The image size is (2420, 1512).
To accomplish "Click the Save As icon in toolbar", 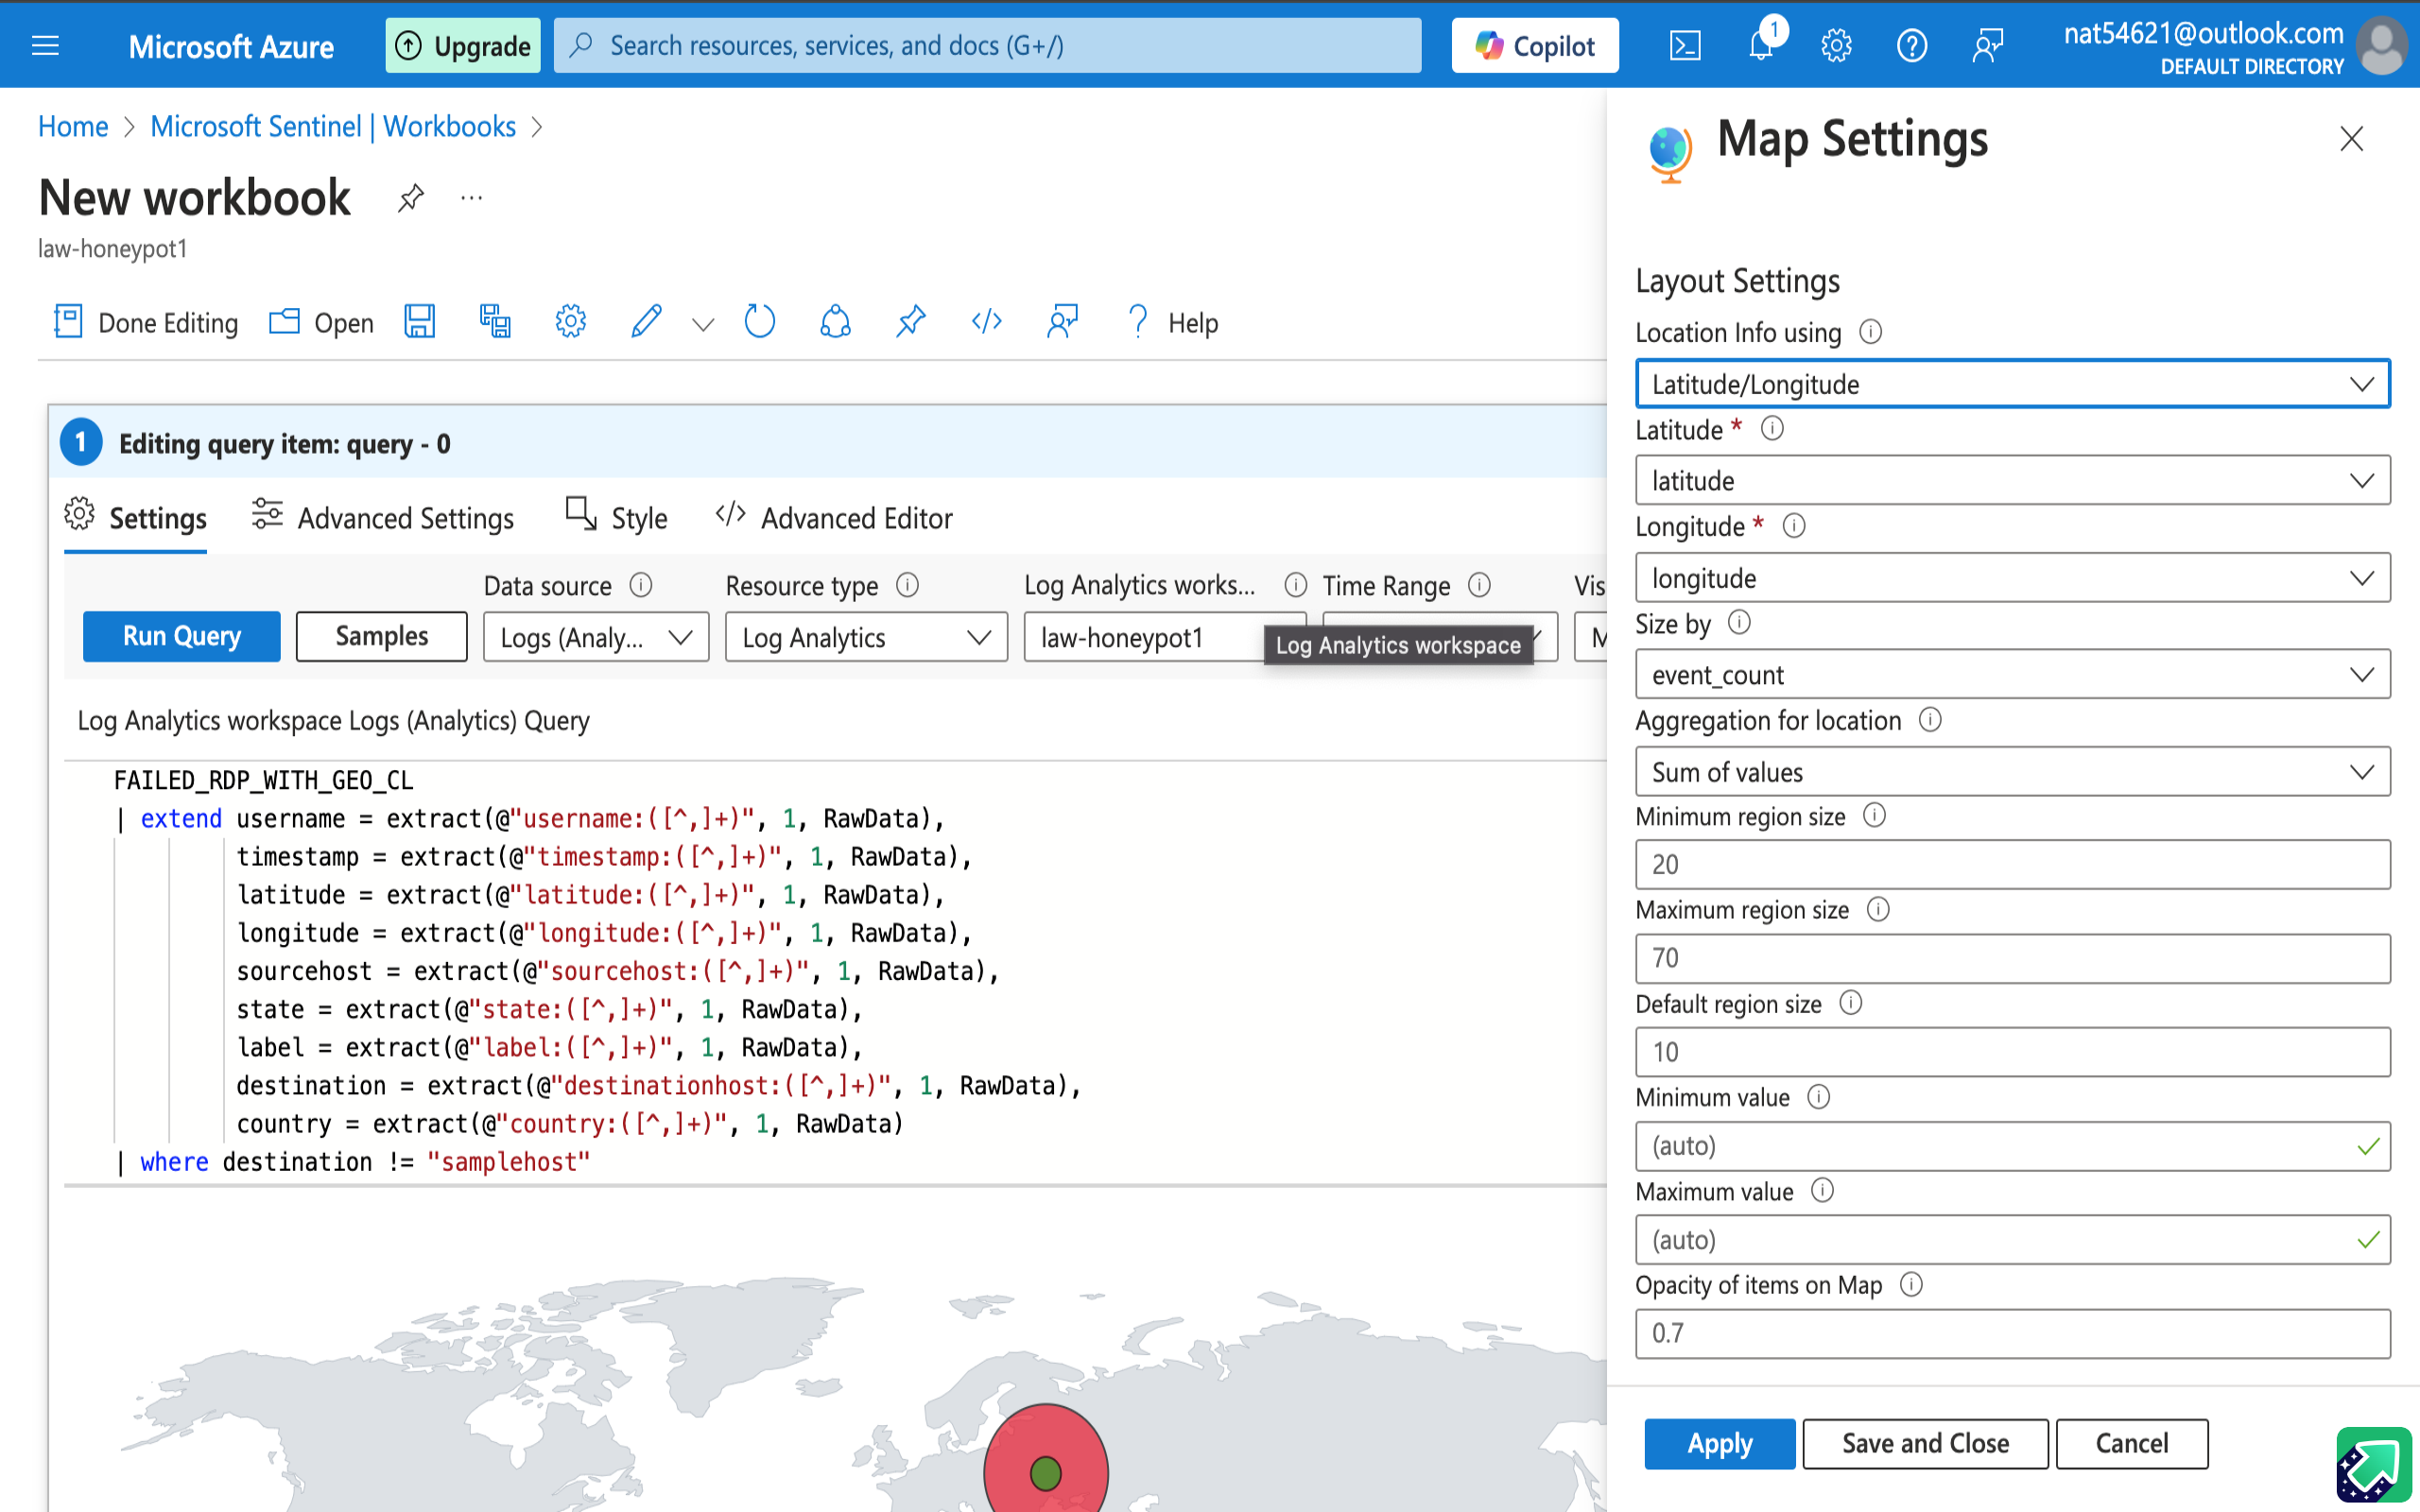I will (x=495, y=322).
